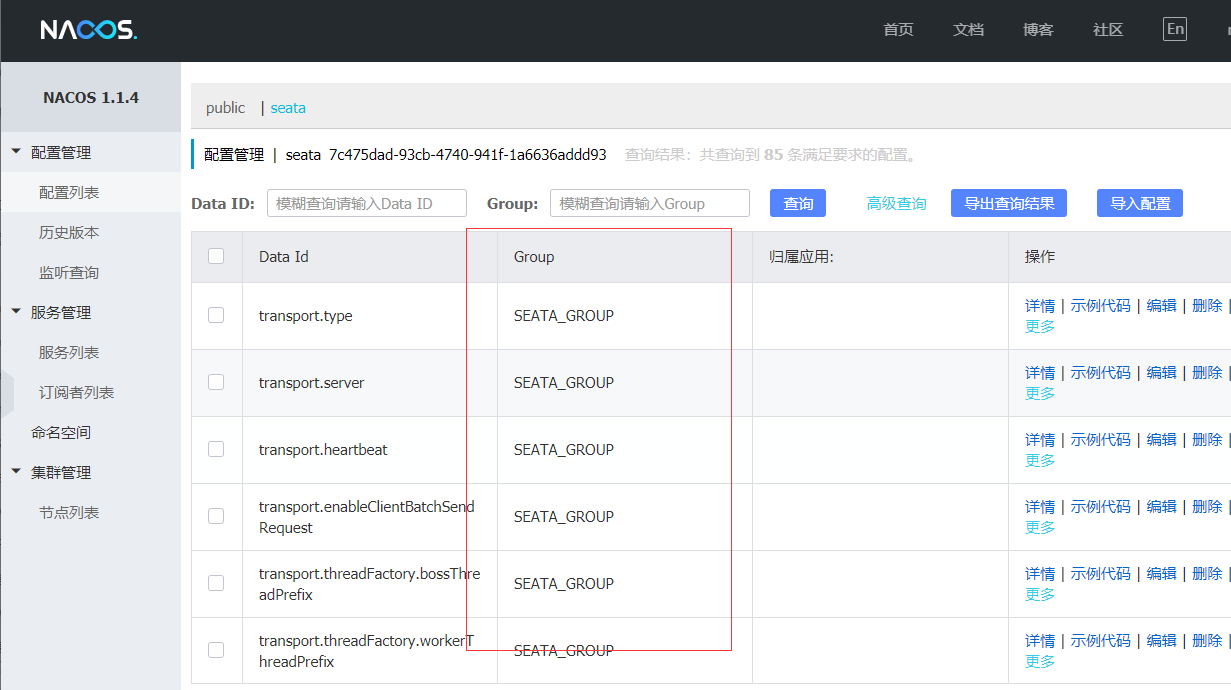Switch to the public namespace tab
The width and height of the screenshot is (1231, 690).
point(225,108)
